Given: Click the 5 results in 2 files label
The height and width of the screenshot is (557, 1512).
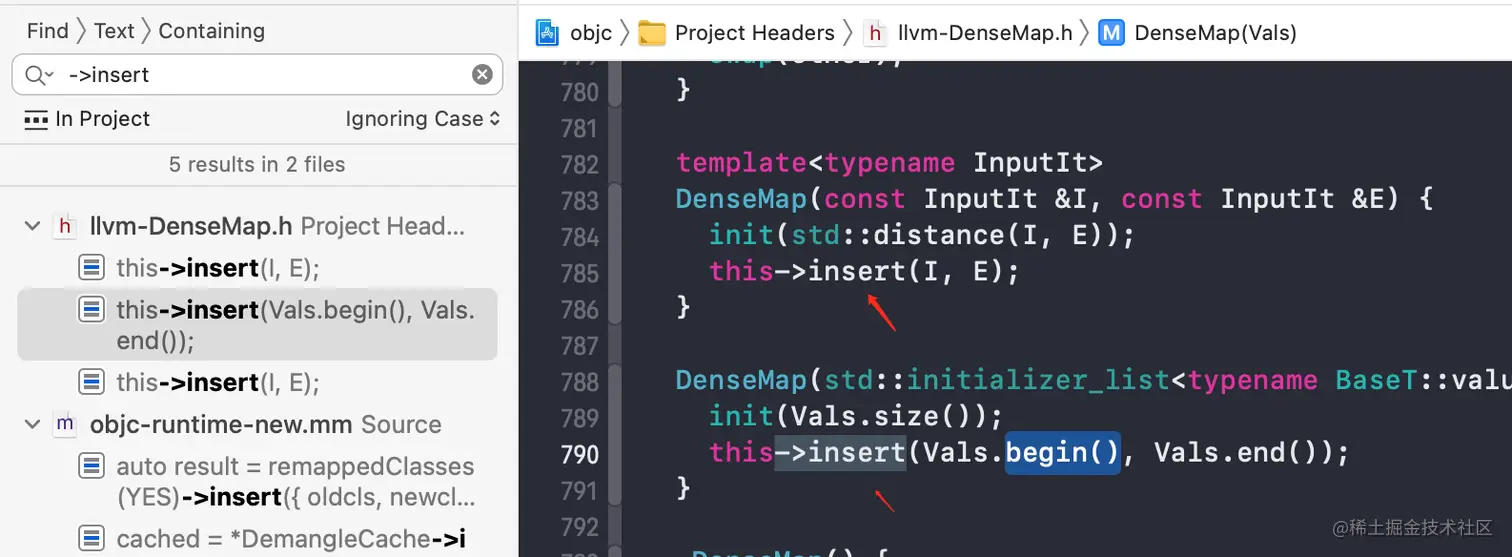Looking at the screenshot, I should click(257, 164).
